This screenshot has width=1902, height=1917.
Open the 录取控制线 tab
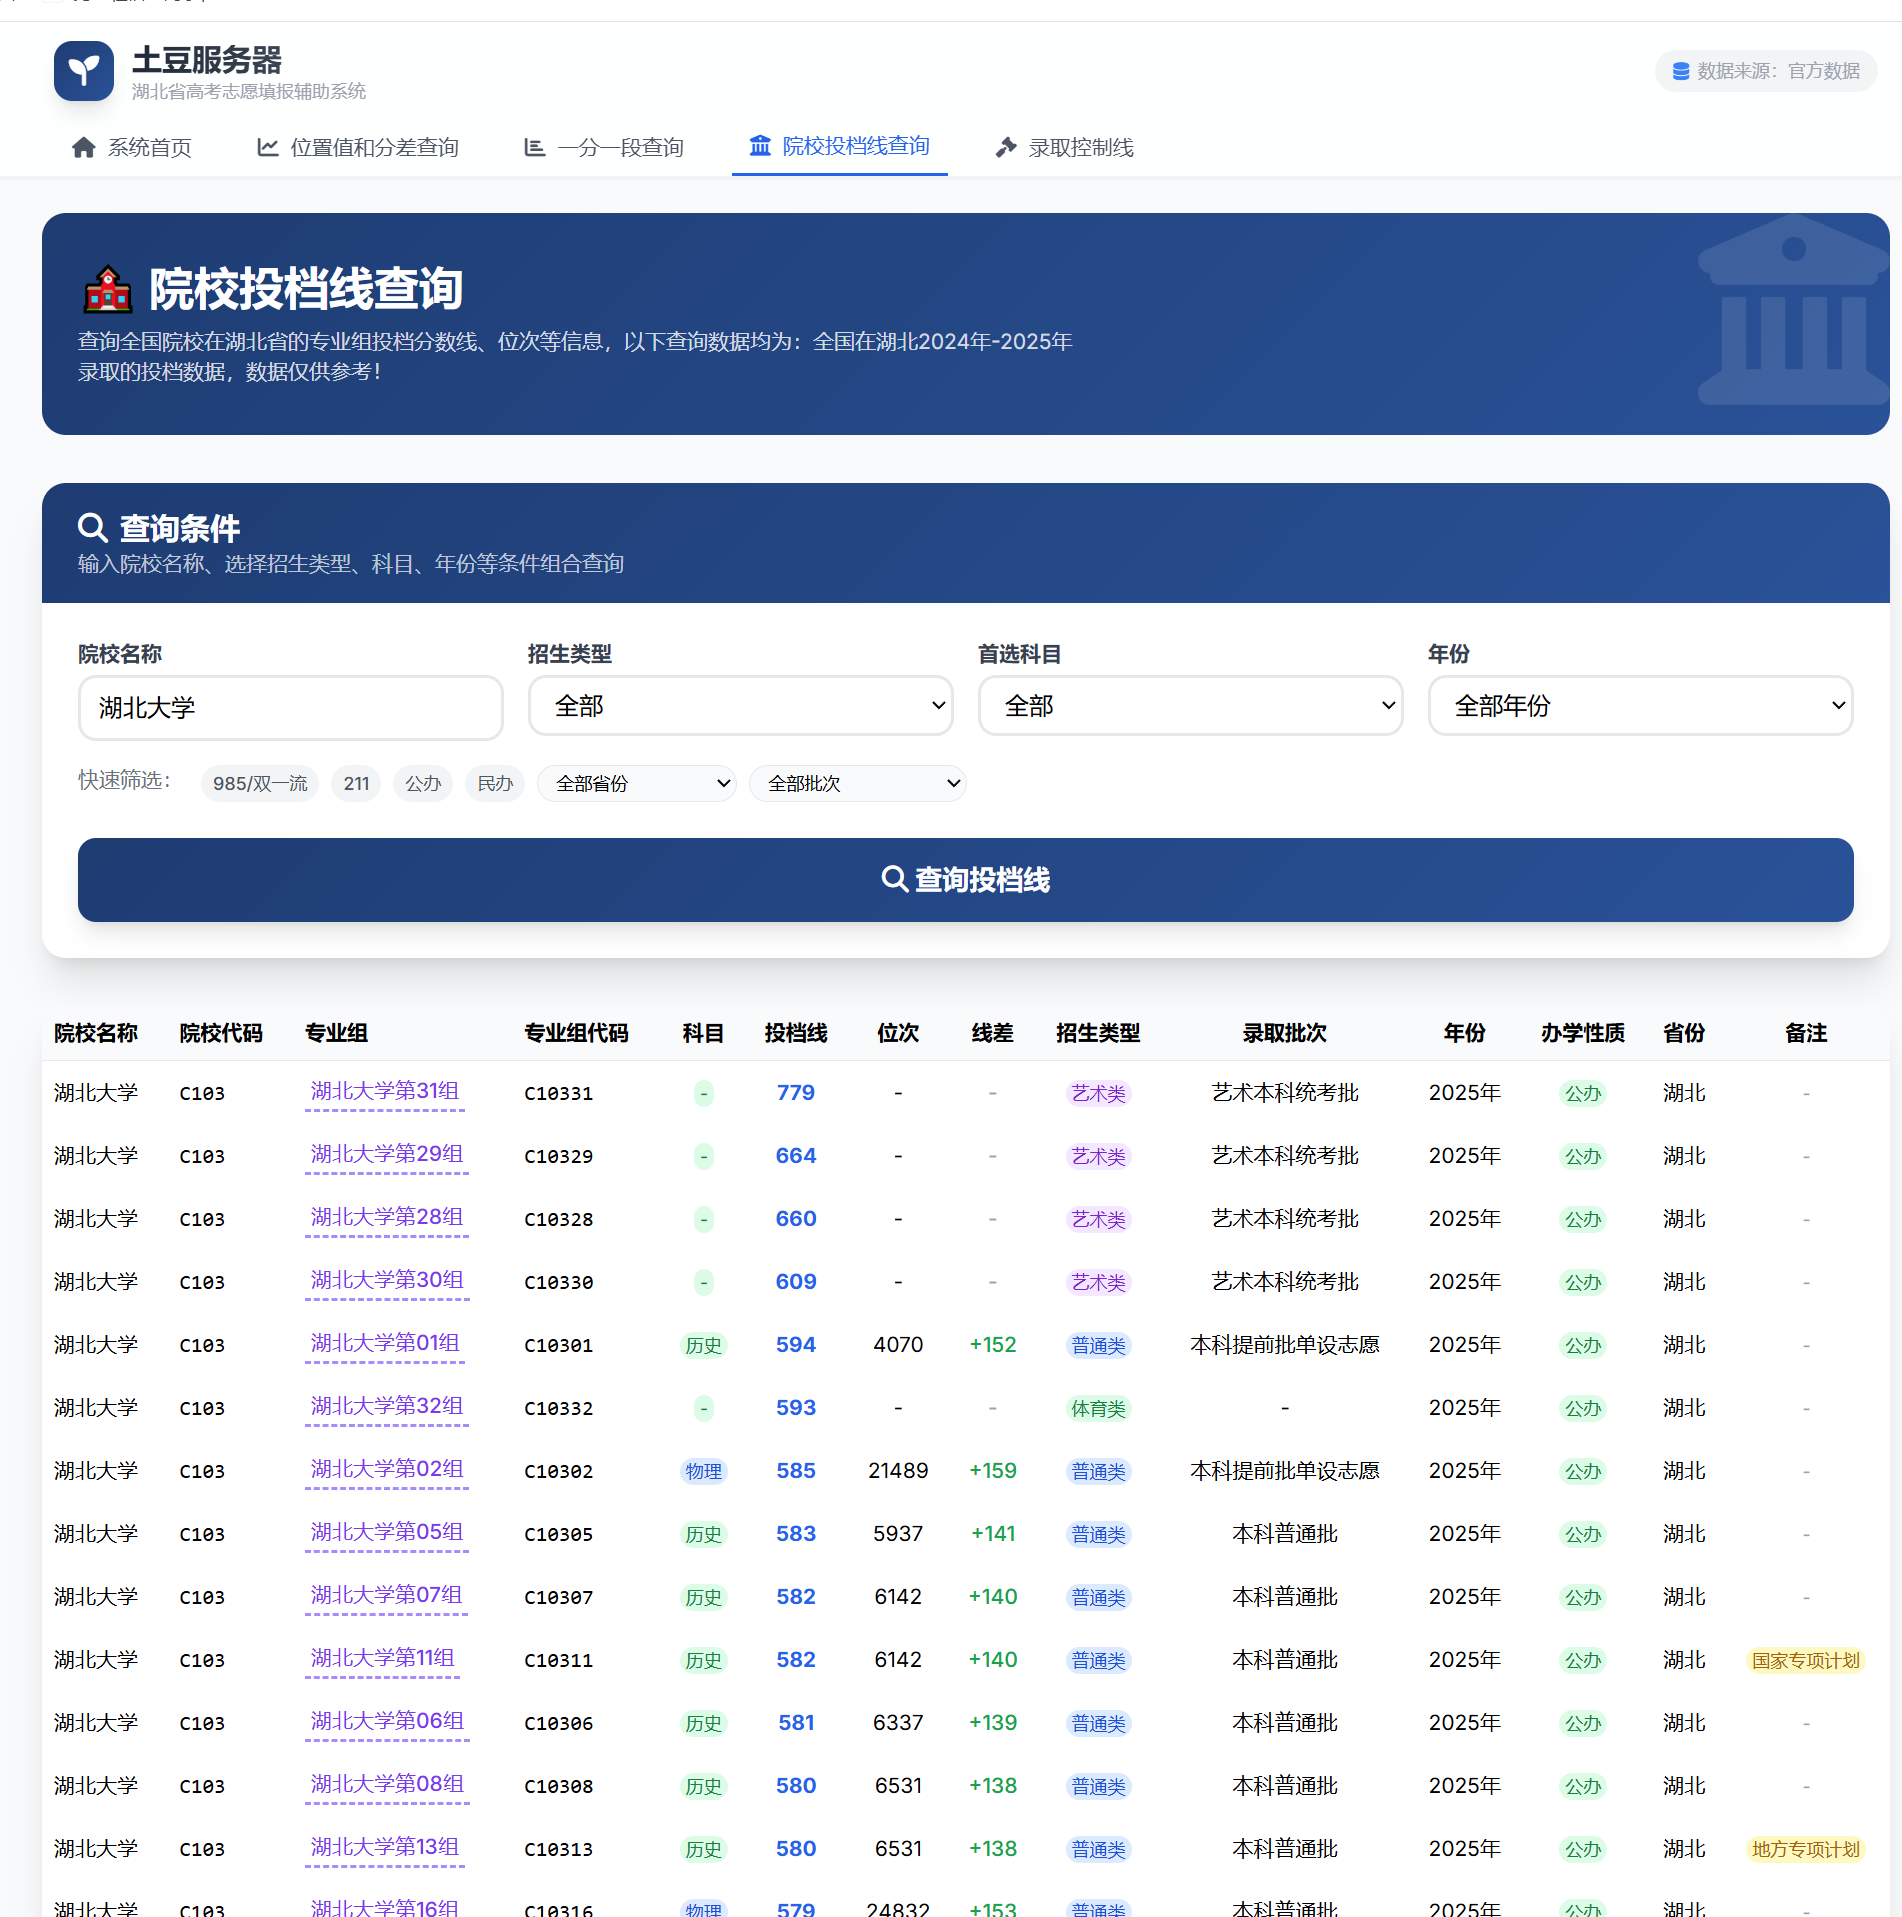[1065, 148]
